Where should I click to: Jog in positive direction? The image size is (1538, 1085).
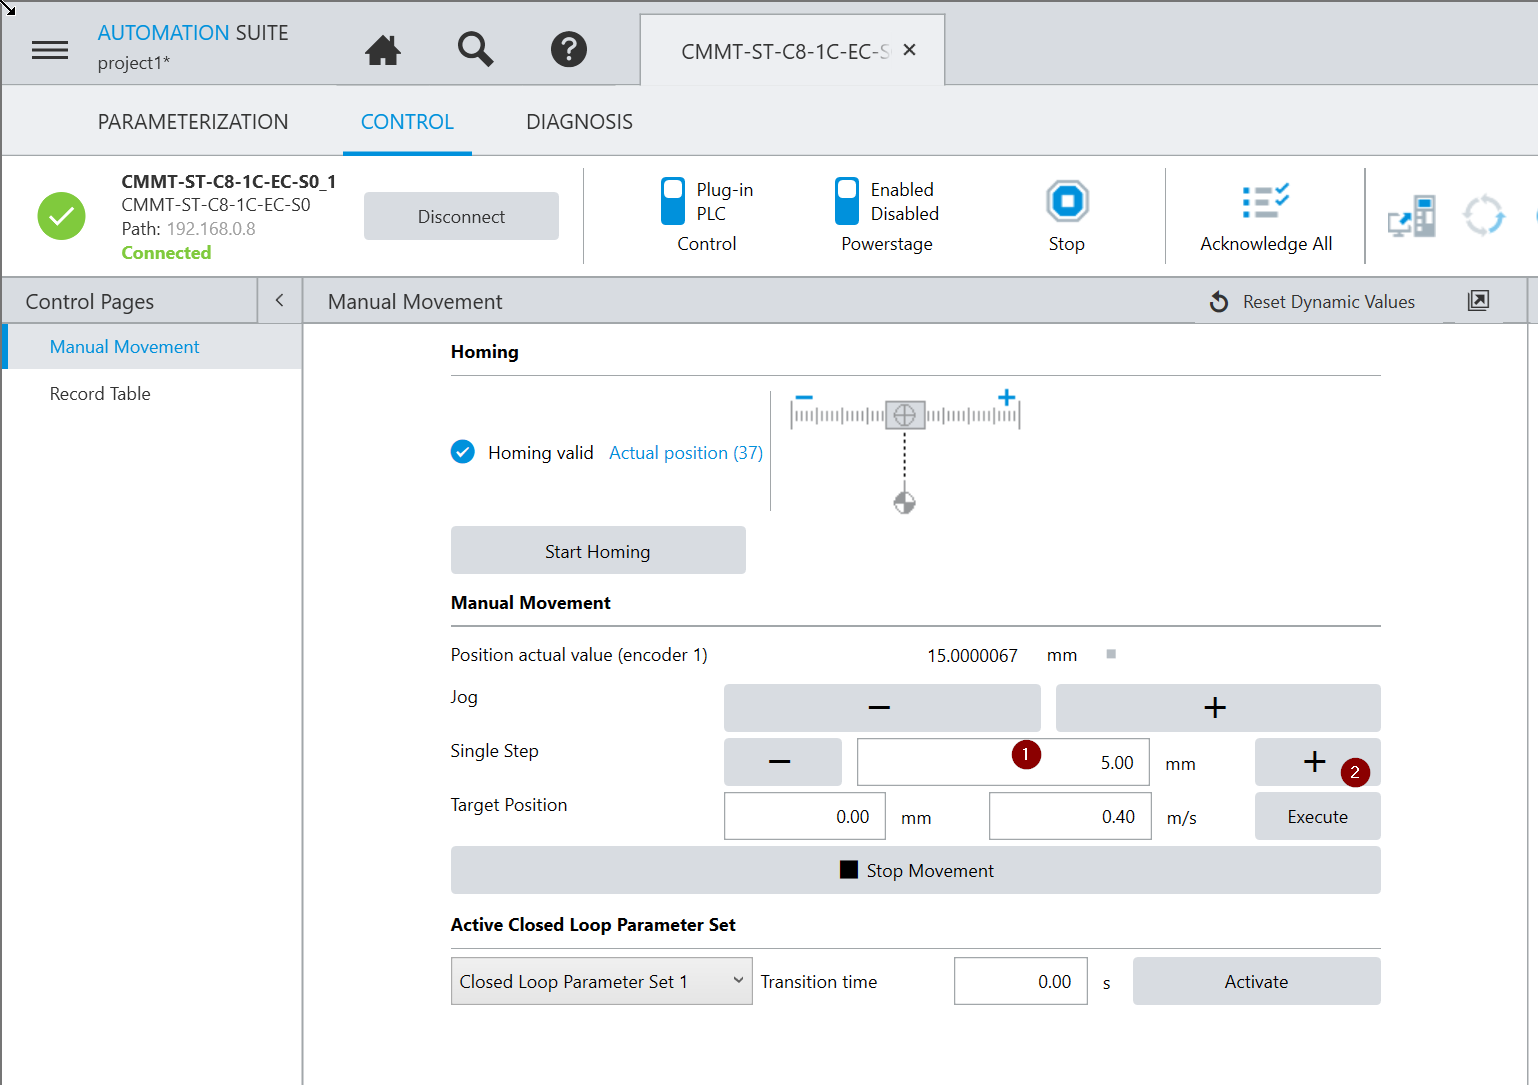coord(1217,708)
